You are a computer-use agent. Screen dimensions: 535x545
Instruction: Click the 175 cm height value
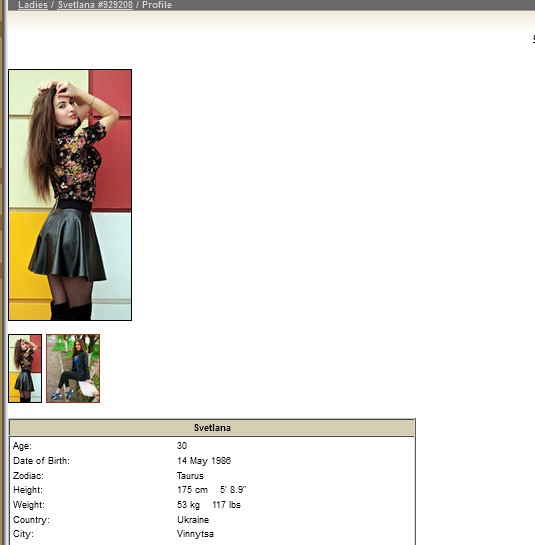192,490
